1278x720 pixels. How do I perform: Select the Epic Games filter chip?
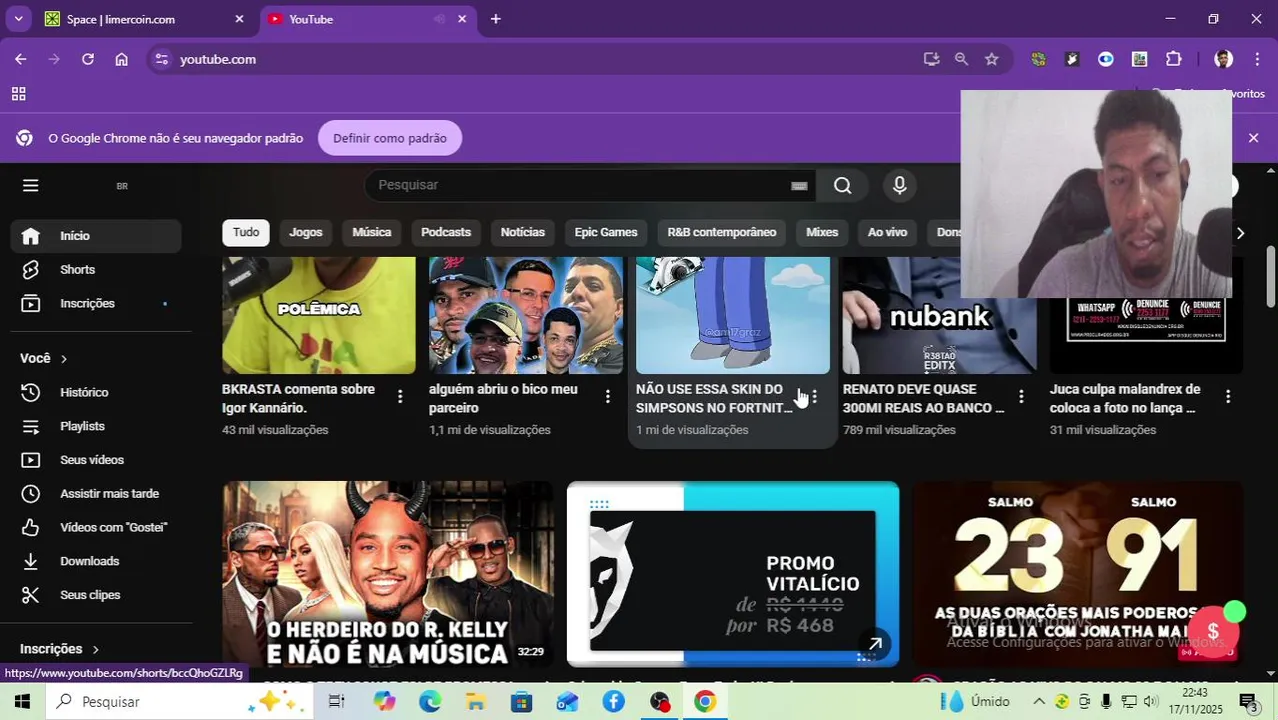point(606,232)
